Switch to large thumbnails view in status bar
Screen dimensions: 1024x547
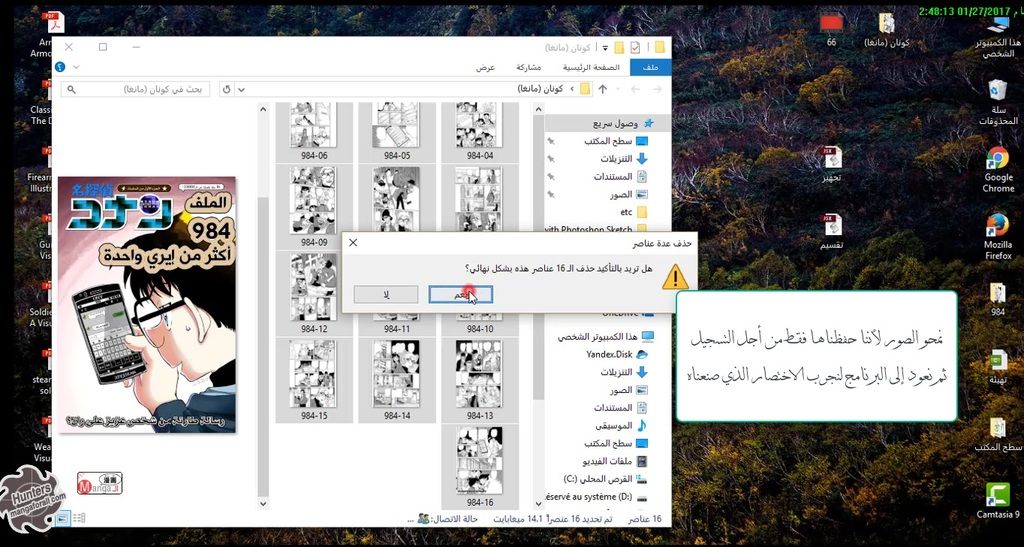63,518
